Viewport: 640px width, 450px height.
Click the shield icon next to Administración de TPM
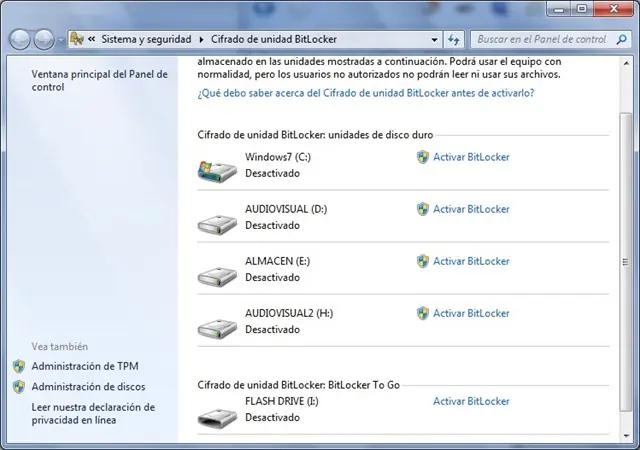point(19,366)
